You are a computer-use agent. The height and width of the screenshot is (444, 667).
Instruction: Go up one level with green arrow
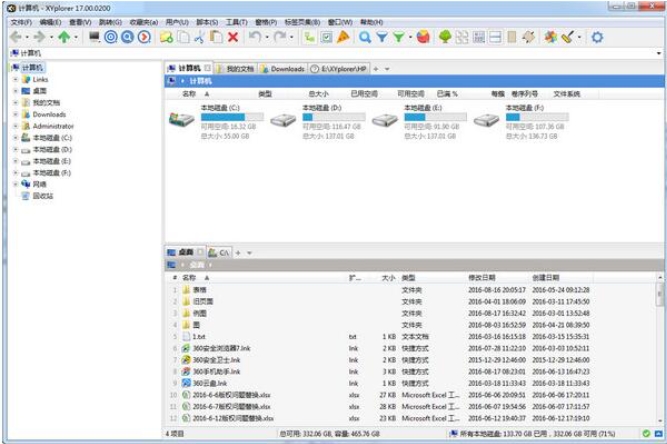point(64,37)
